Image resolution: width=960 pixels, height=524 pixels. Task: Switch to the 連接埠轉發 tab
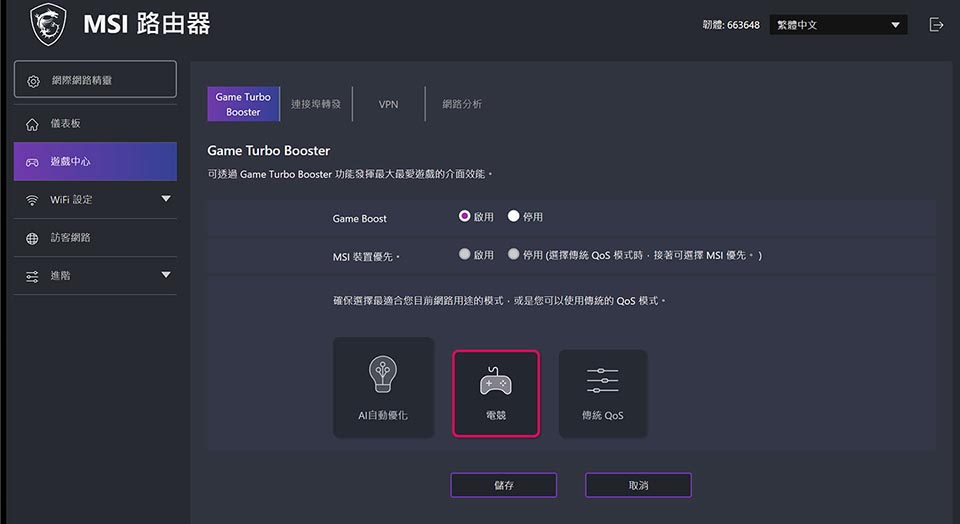[x=316, y=104]
